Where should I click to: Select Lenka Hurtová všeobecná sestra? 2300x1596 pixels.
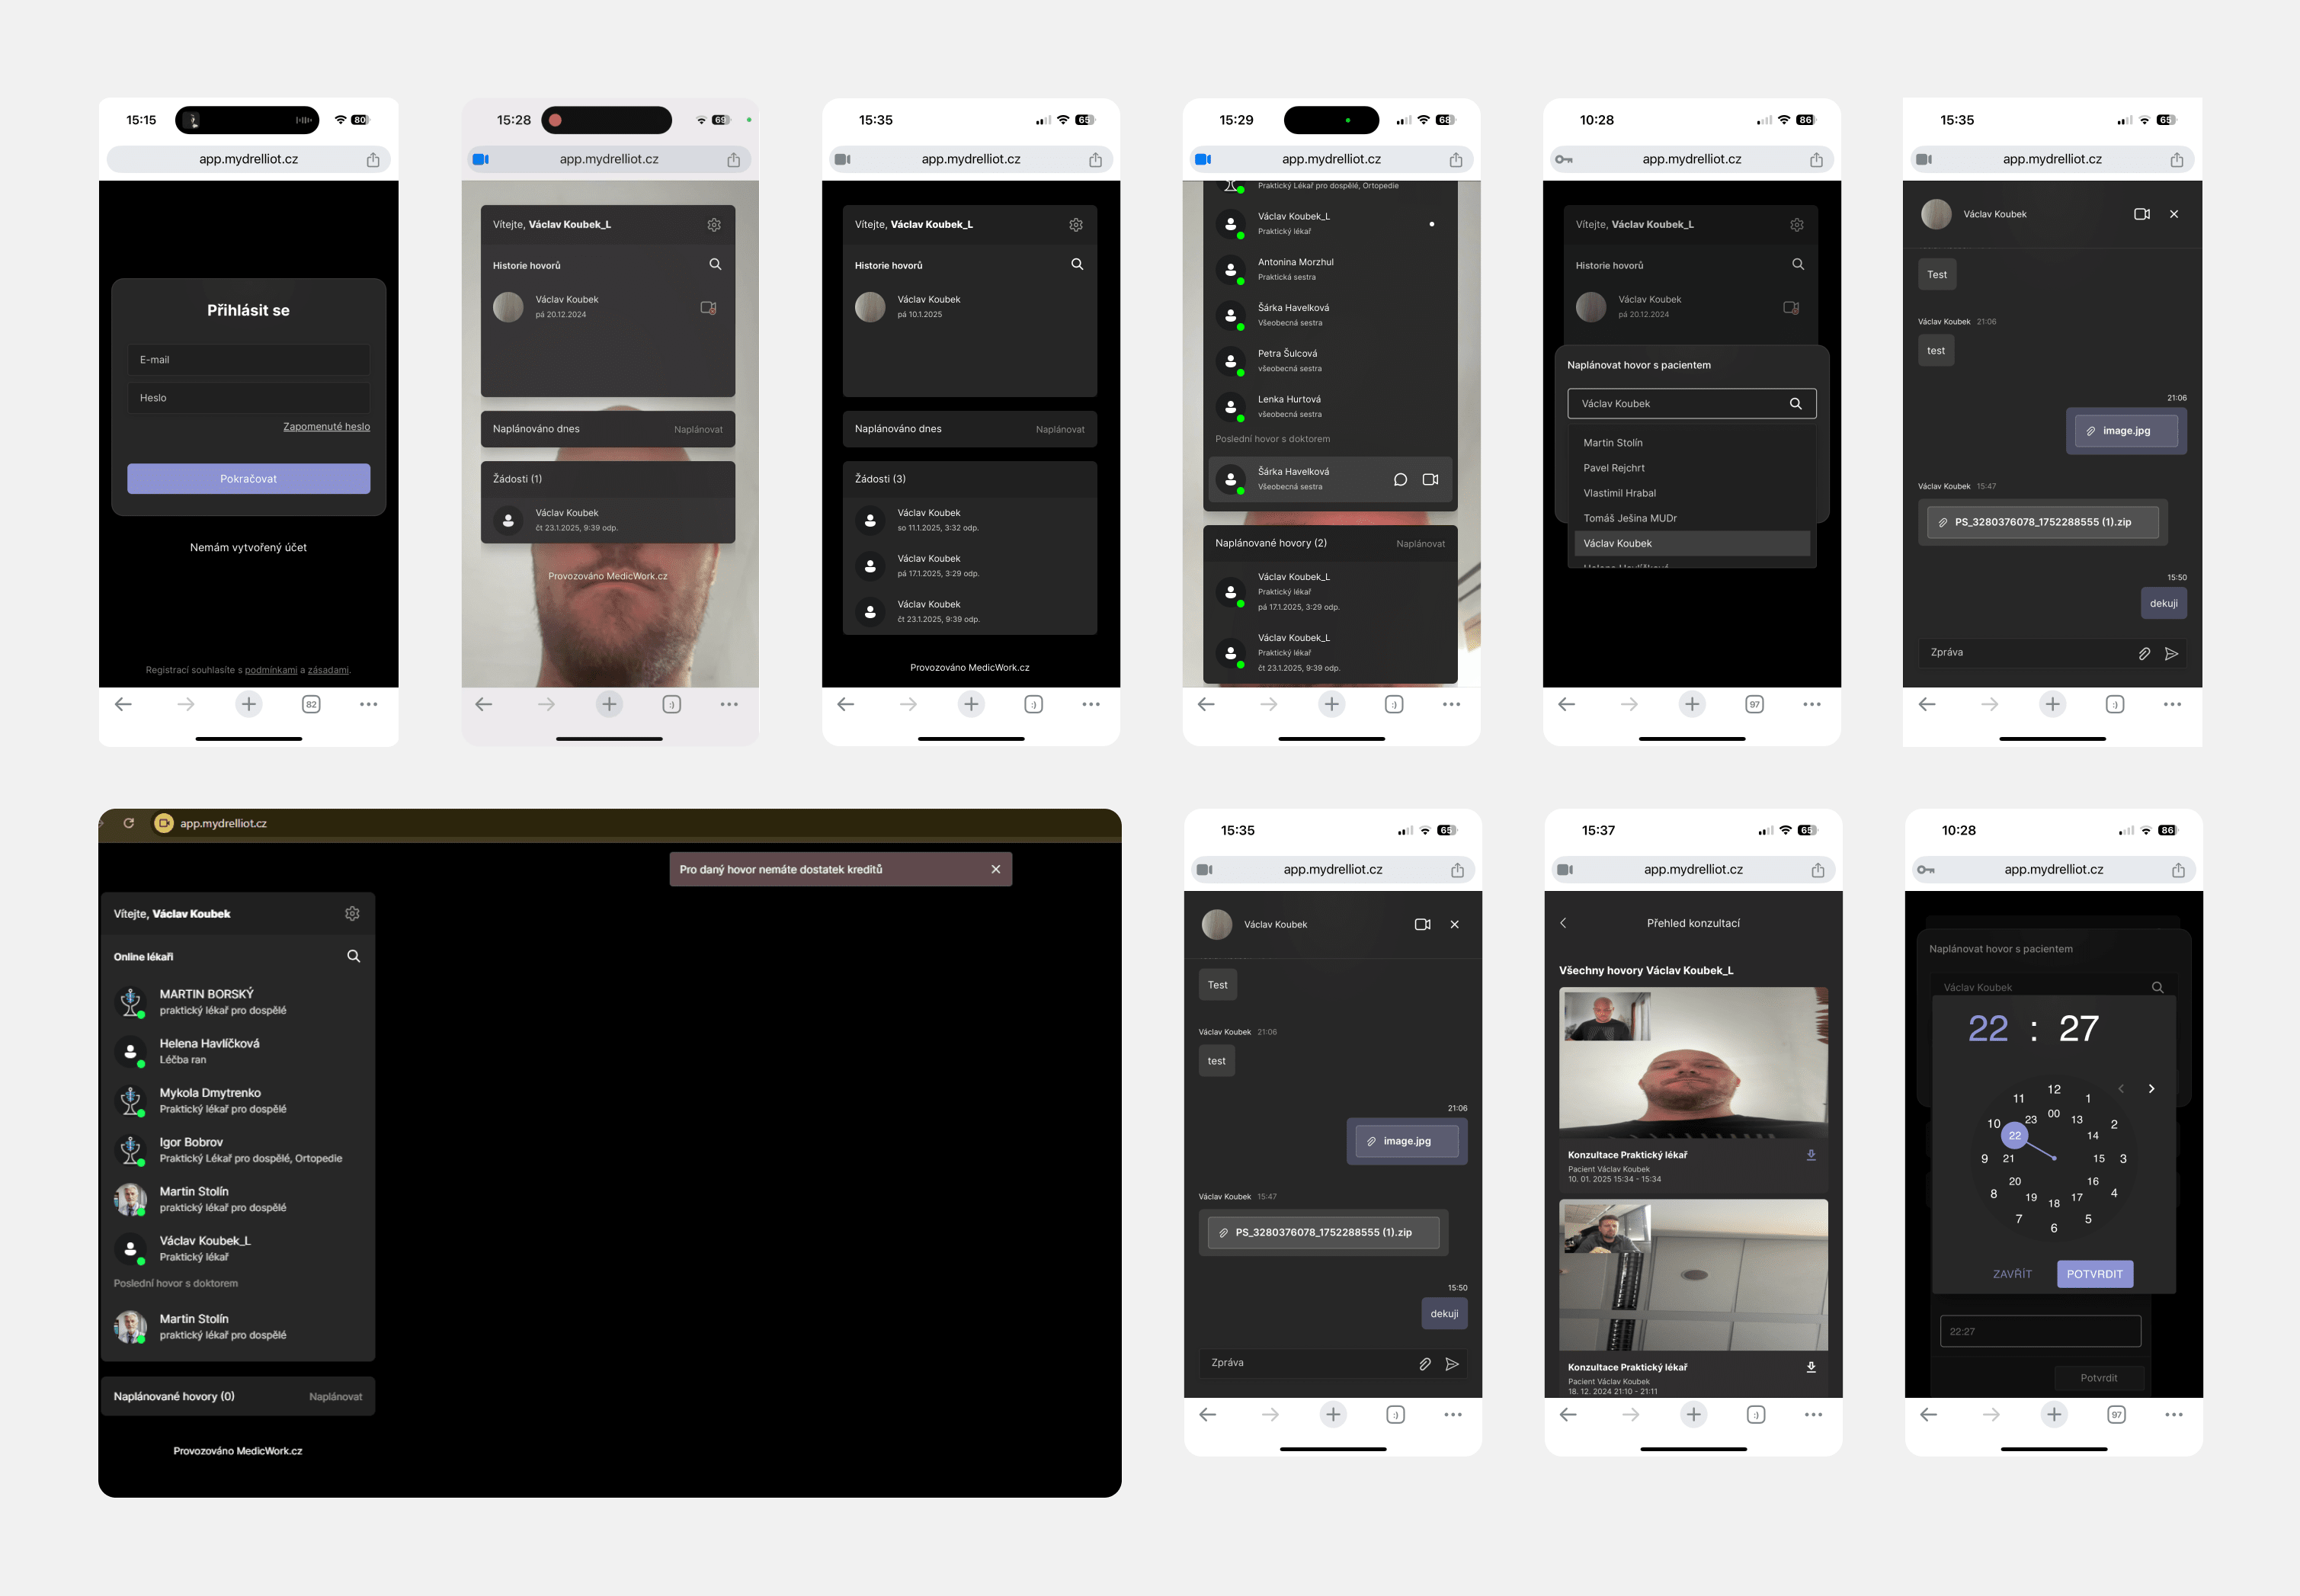tap(1330, 407)
